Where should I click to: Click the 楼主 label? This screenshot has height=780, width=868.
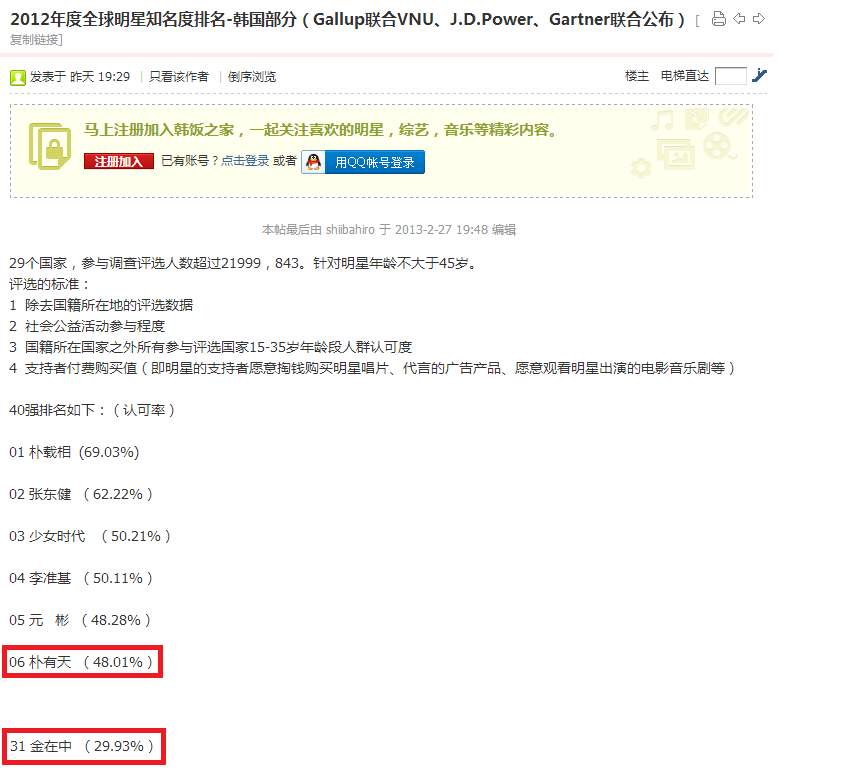click(x=637, y=76)
